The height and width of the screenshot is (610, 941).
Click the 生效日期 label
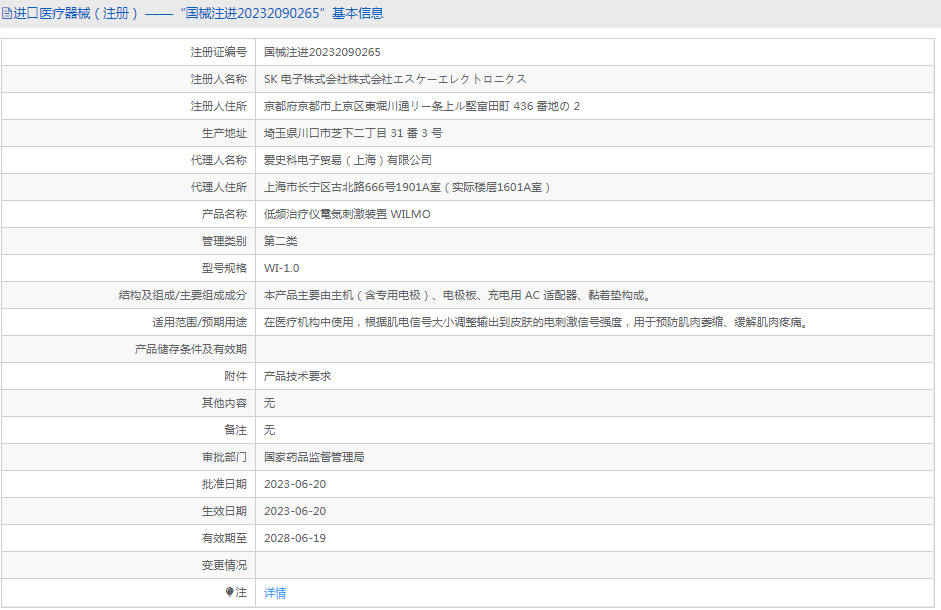point(224,512)
